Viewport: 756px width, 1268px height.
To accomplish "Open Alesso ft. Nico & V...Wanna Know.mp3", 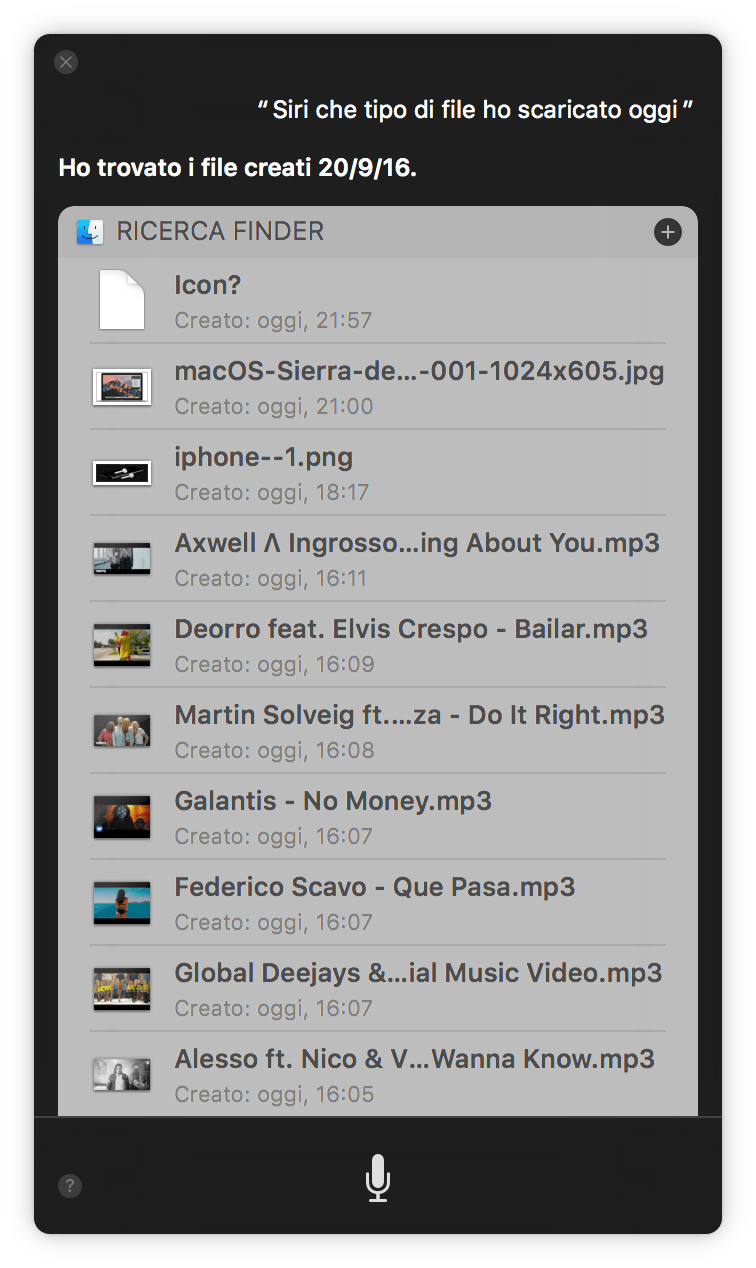I will [415, 1060].
